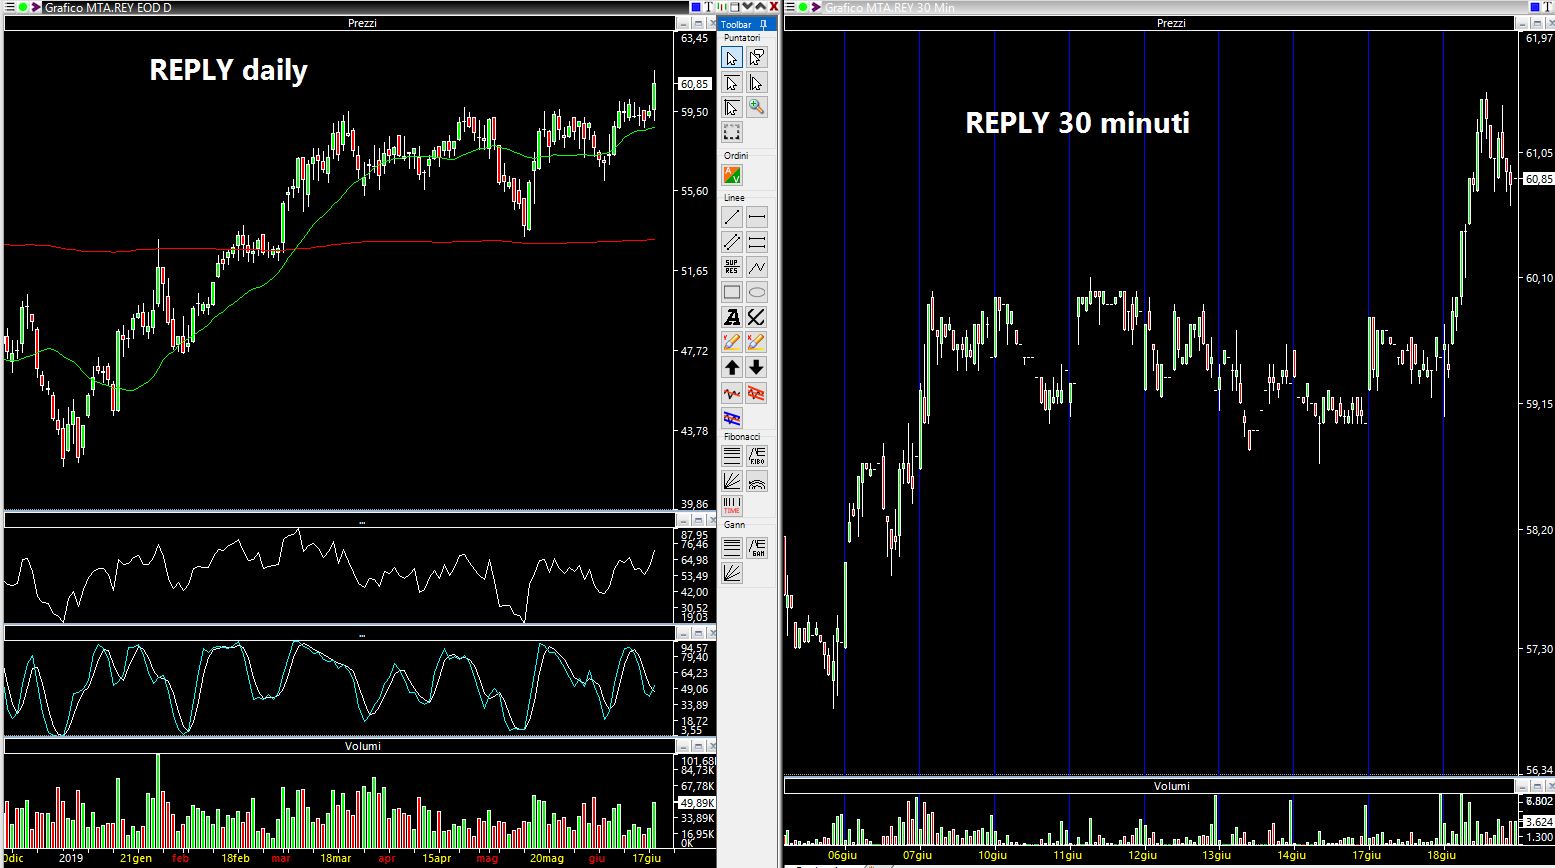Click the 60,85 price label on 30 Min chart
This screenshot has width=1555, height=868.
(1538, 179)
